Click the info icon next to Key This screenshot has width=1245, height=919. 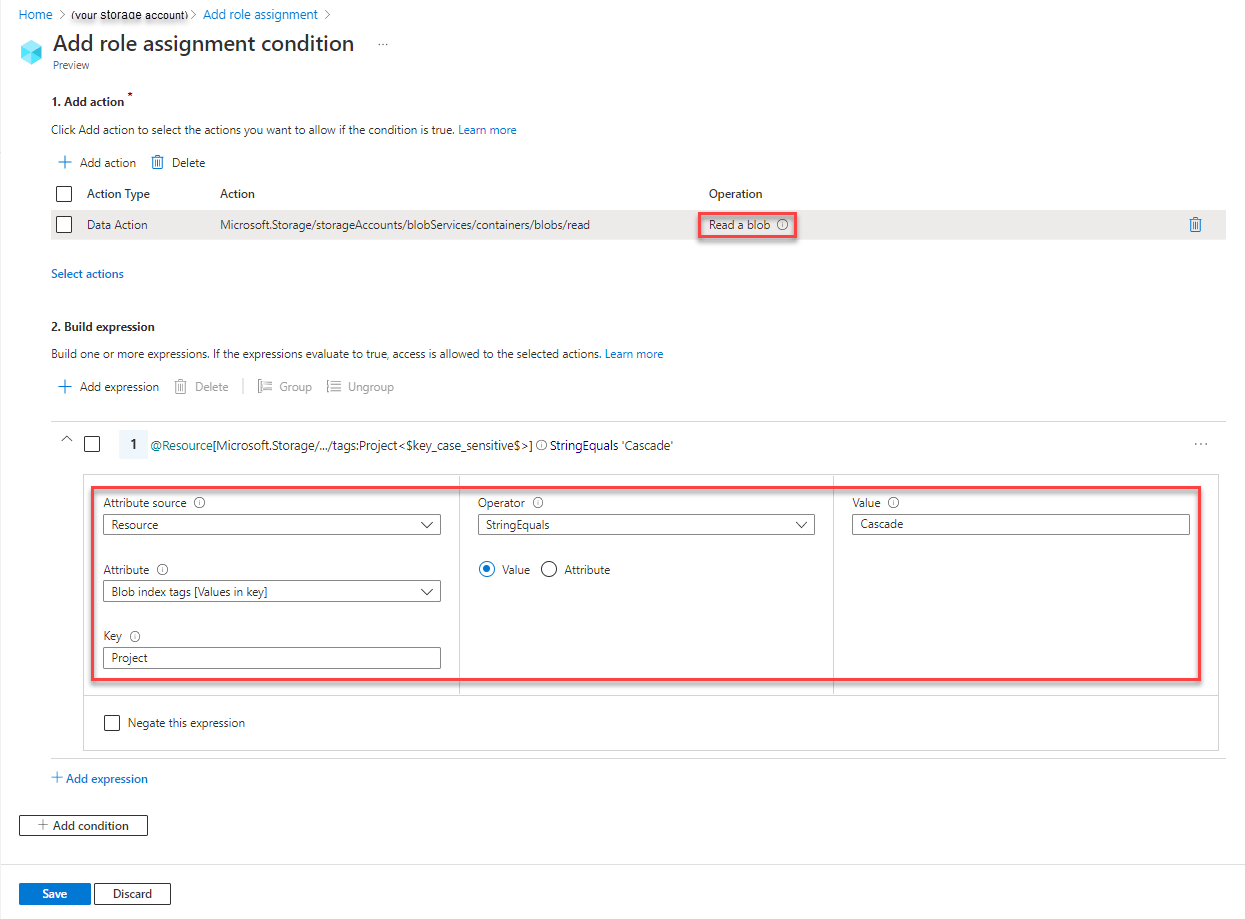point(135,636)
